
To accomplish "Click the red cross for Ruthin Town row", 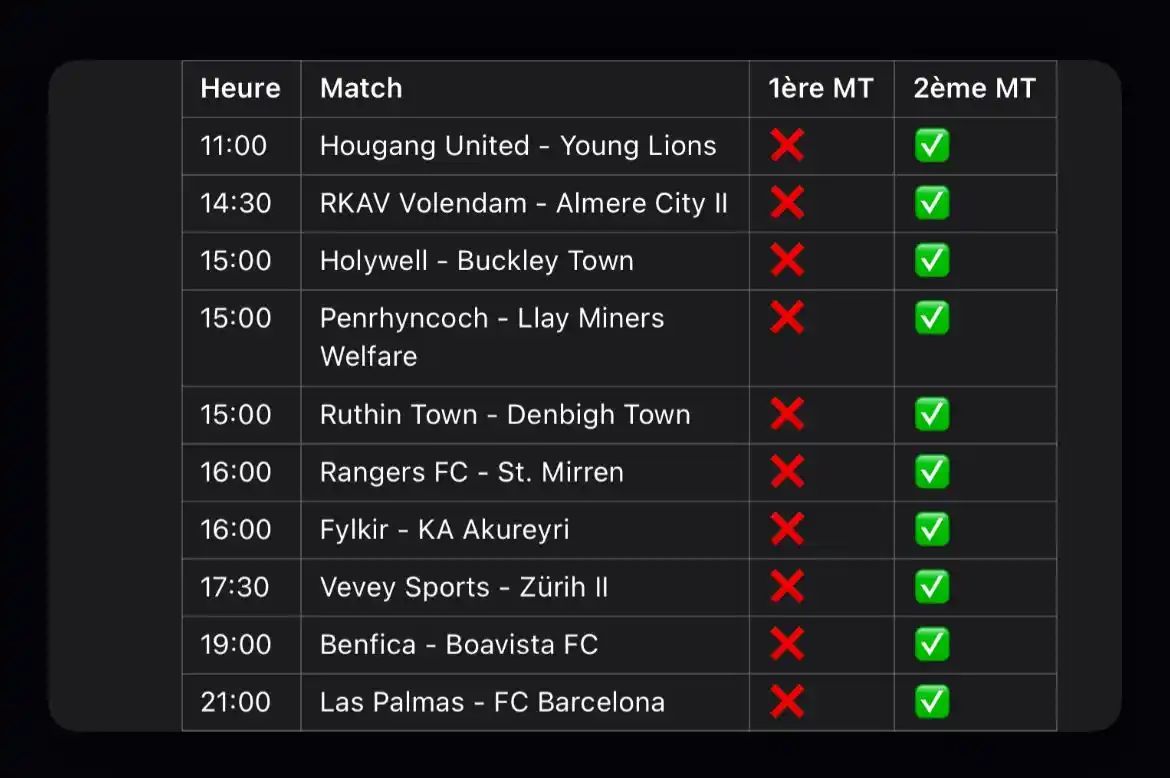I will pos(787,414).
